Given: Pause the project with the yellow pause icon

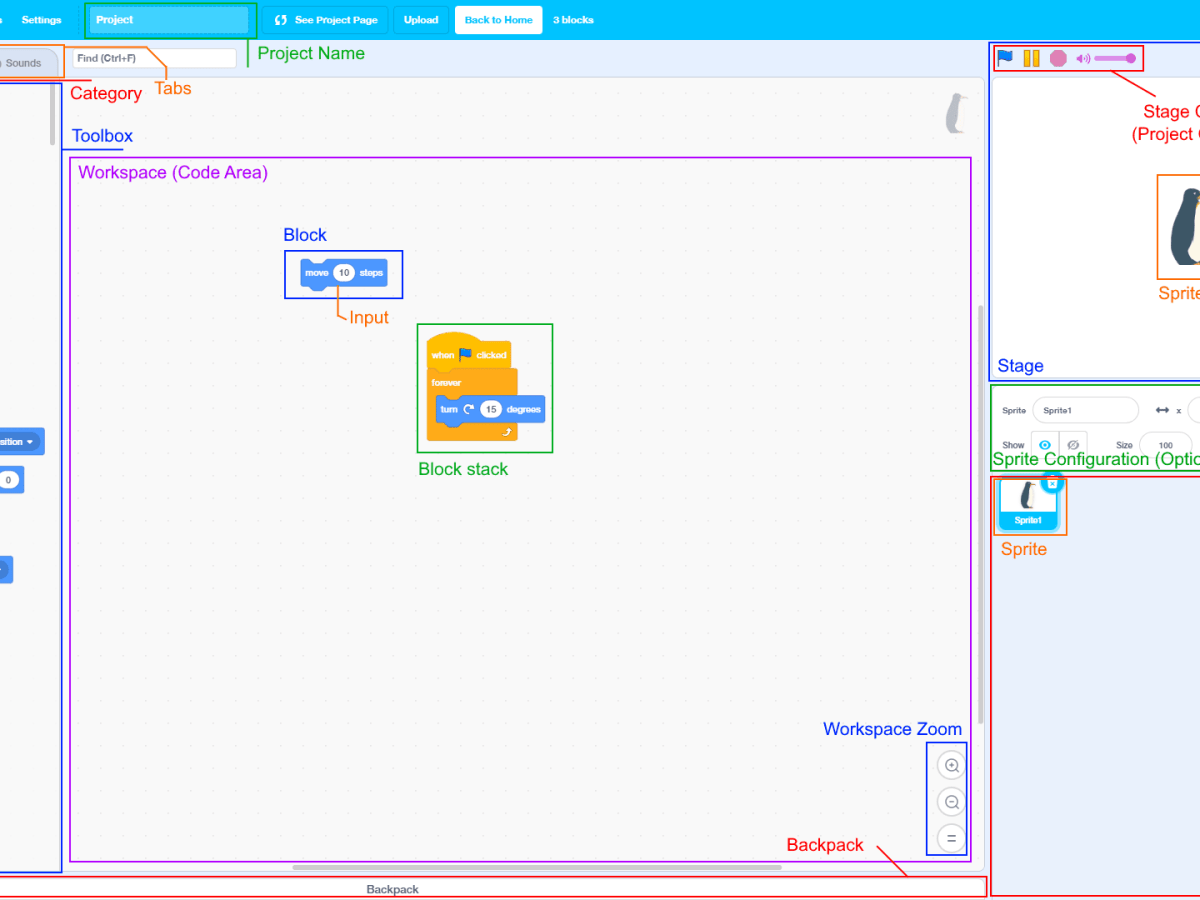Looking at the screenshot, I should (1031, 59).
